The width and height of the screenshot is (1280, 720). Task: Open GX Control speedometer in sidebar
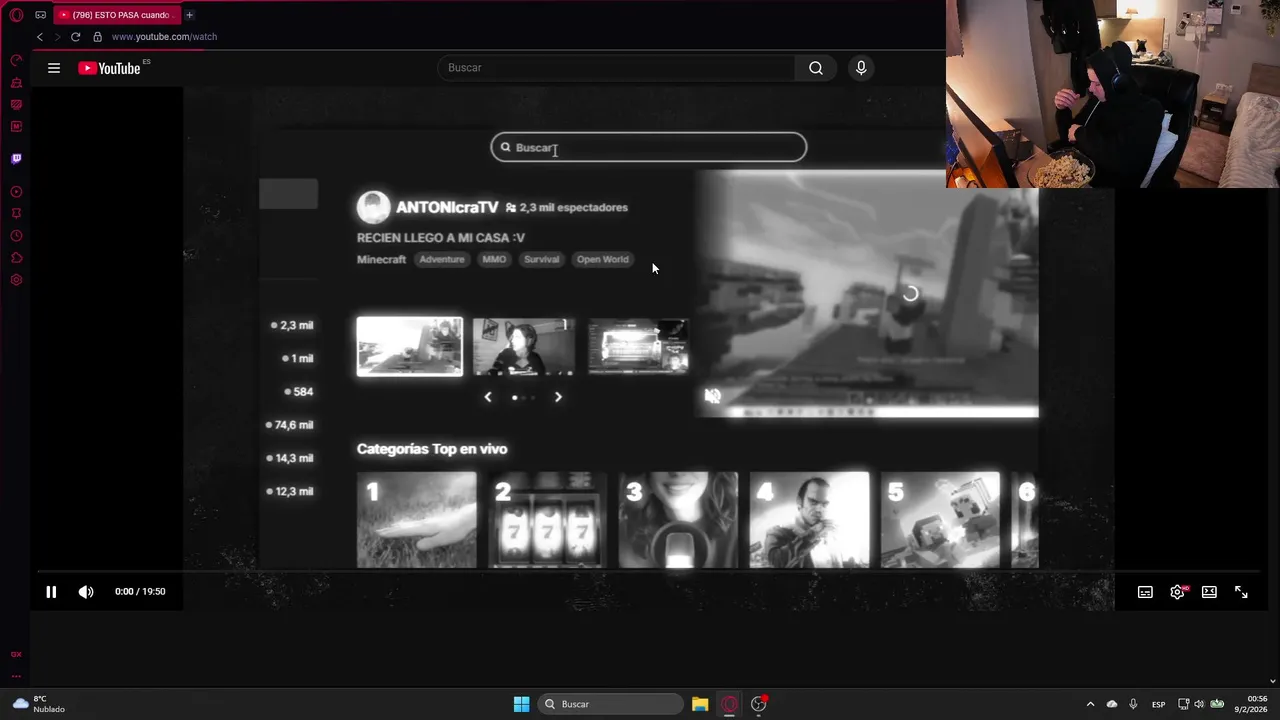point(16,61)
